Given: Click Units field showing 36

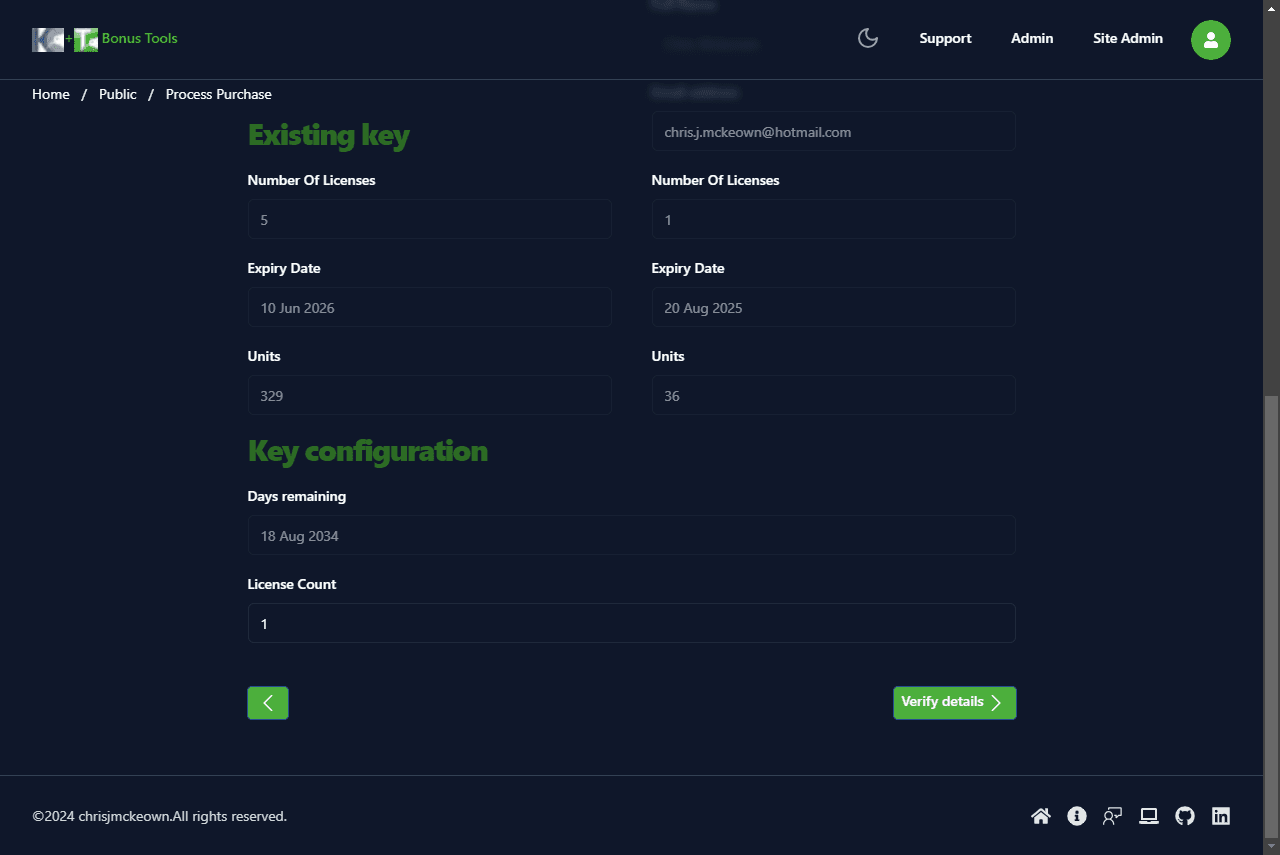Looking at the screenshot, I should (834, 395).
